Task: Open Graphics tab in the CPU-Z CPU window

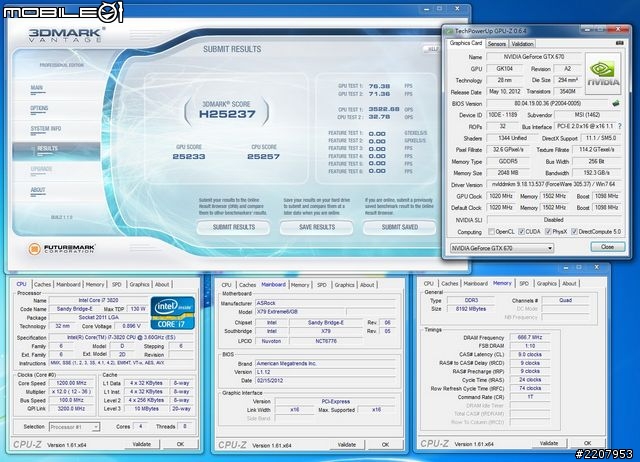Action: (x=139, y=284)
